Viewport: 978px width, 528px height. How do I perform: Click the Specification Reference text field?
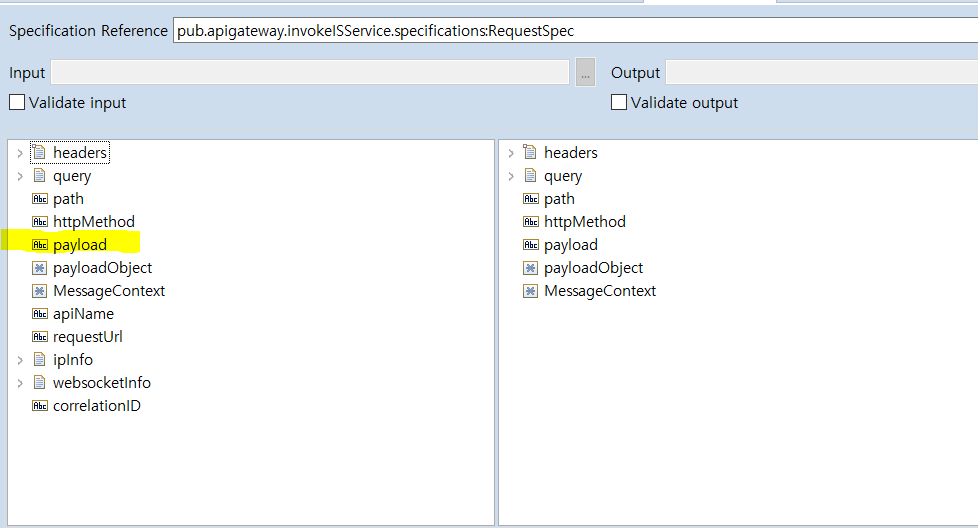(x=575, y=31)
